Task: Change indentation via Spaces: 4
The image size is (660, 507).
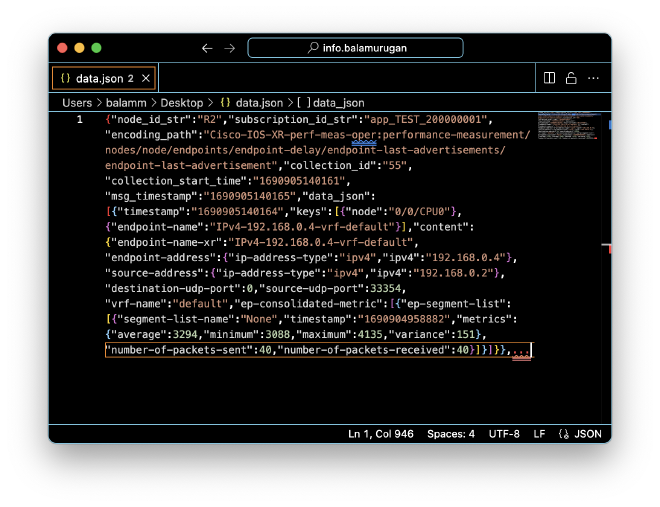Action: 451,434
